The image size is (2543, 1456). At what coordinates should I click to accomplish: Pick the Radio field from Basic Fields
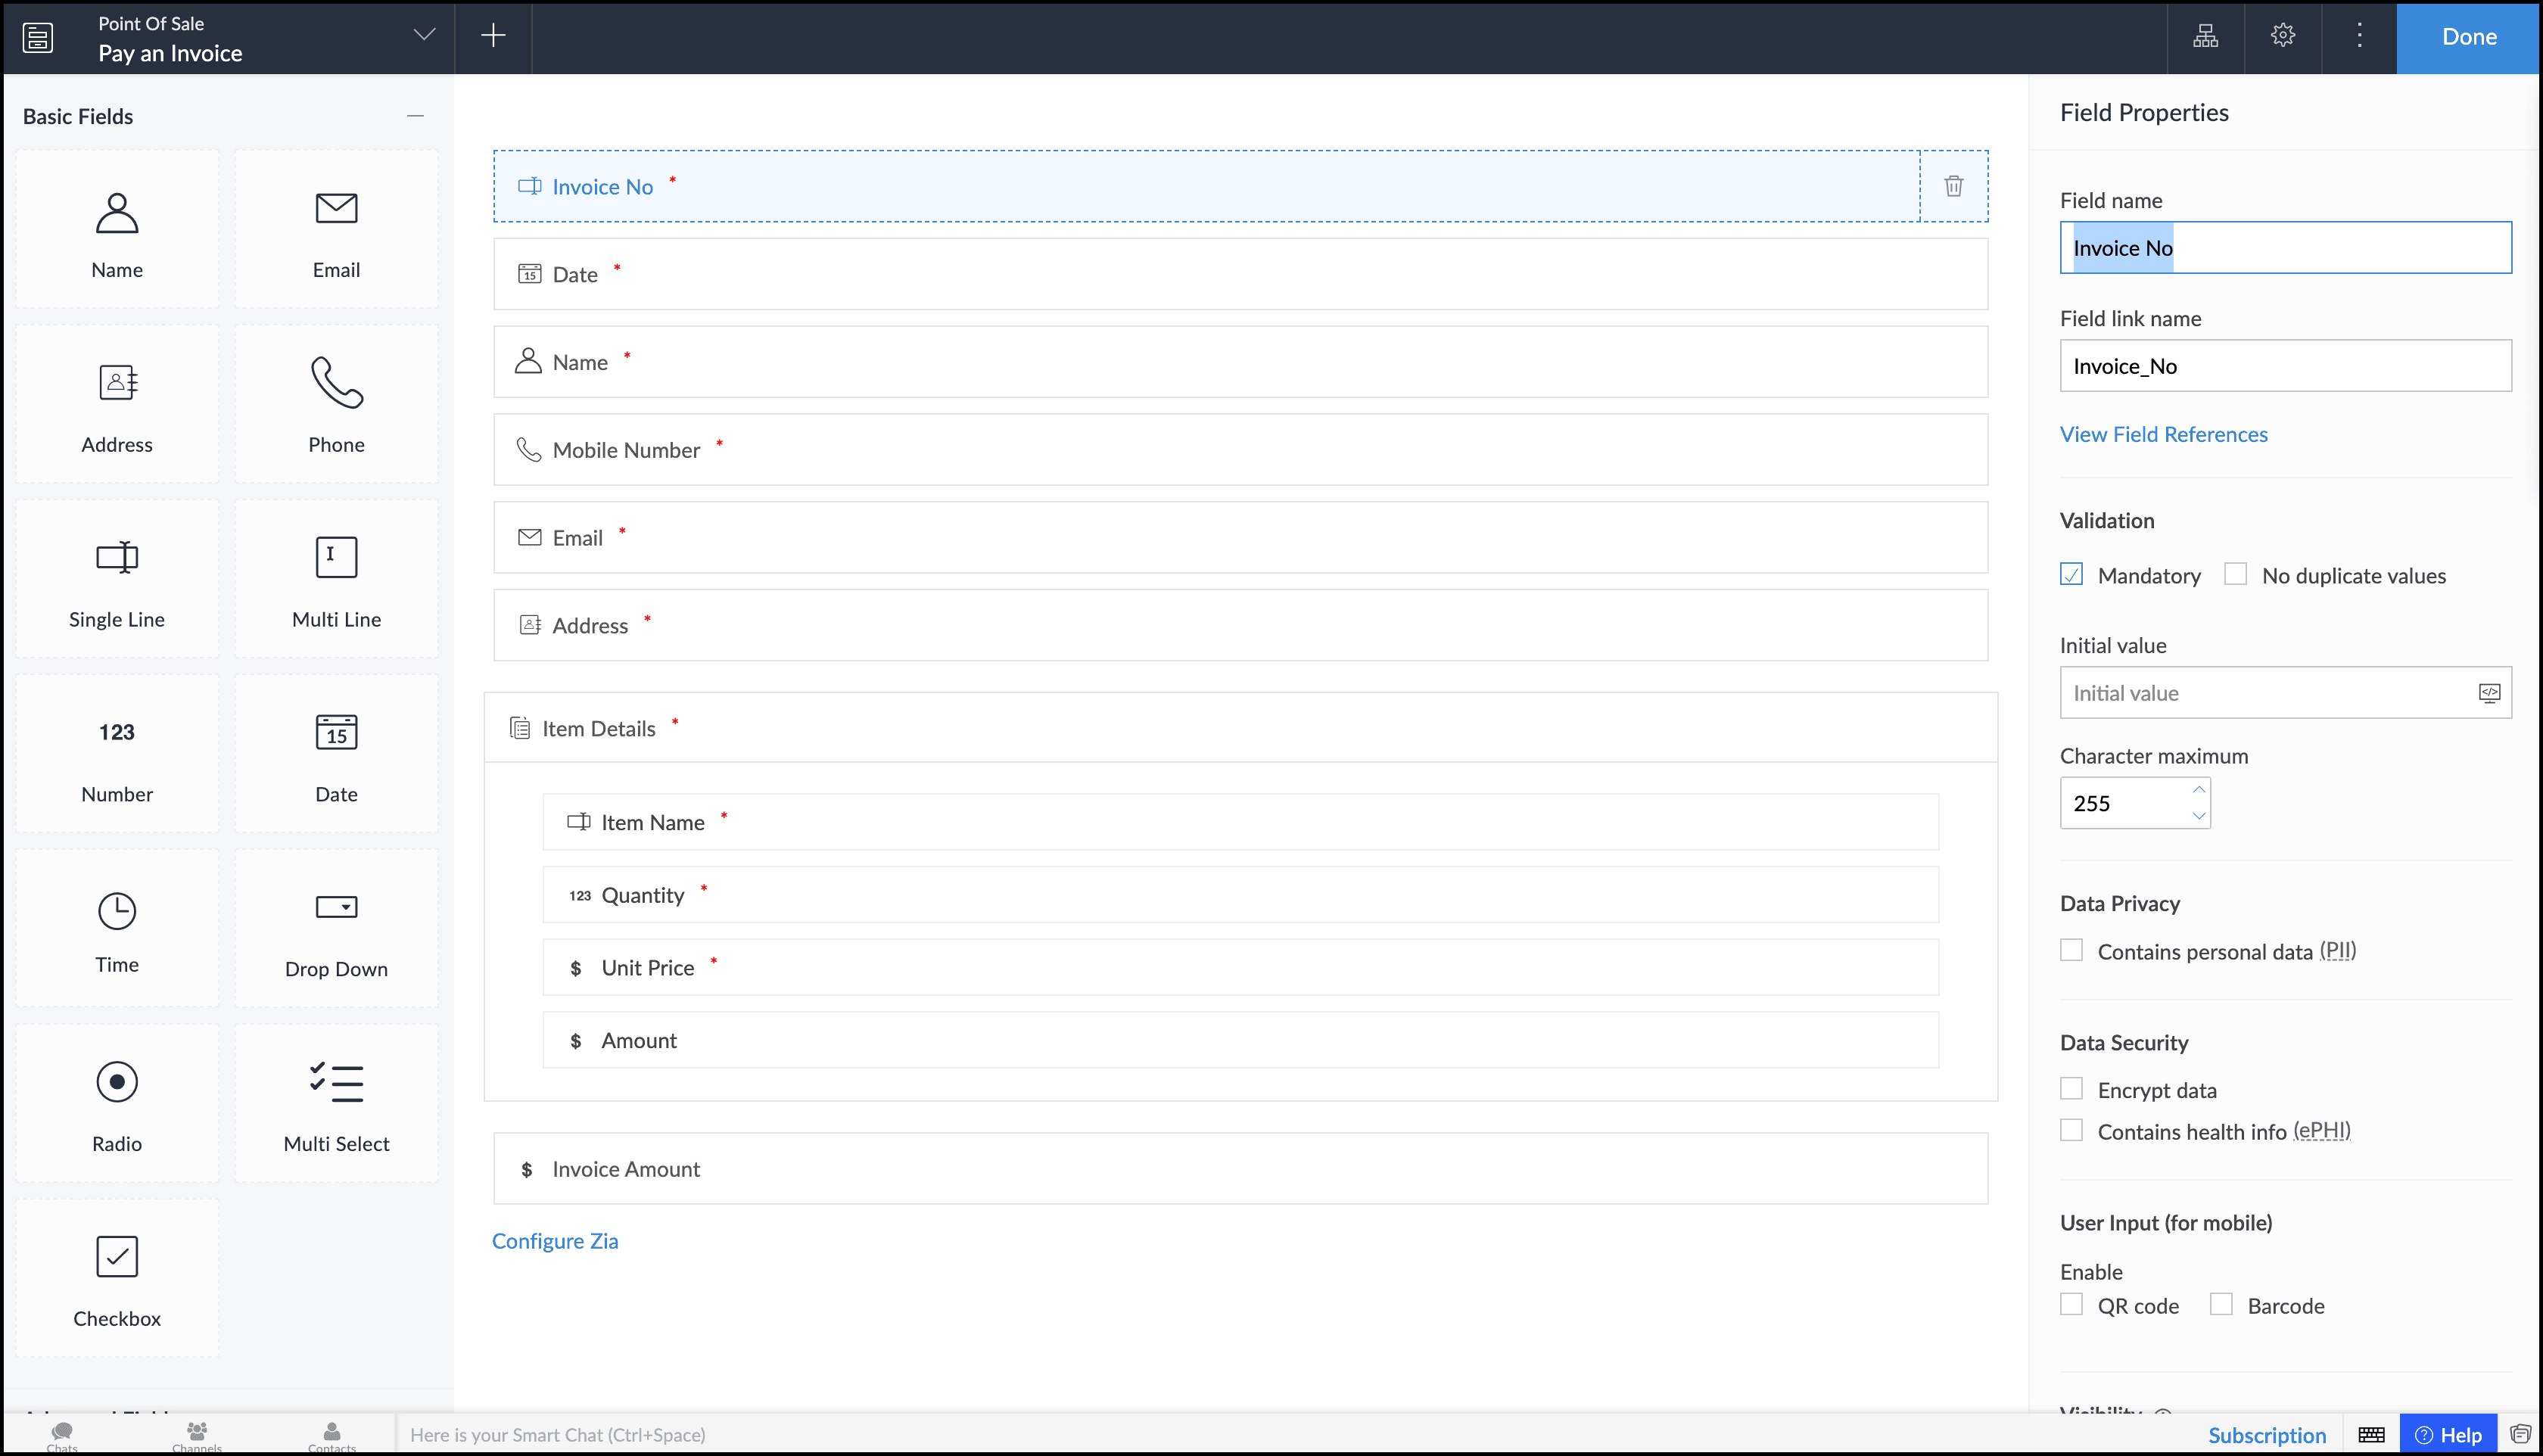pos(117,1104)
